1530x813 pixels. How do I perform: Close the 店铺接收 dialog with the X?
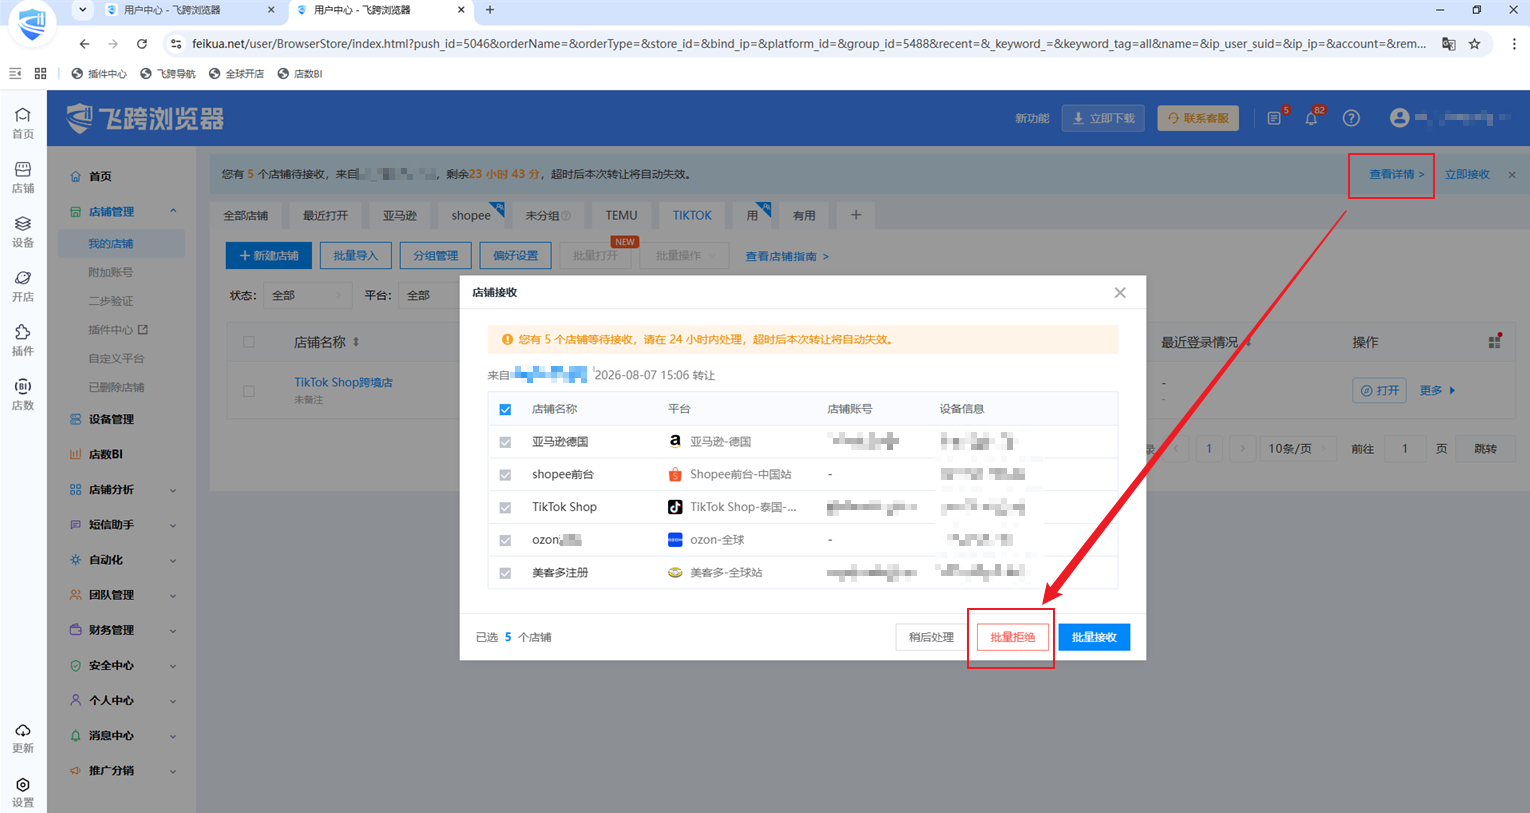click(1120, 293)
